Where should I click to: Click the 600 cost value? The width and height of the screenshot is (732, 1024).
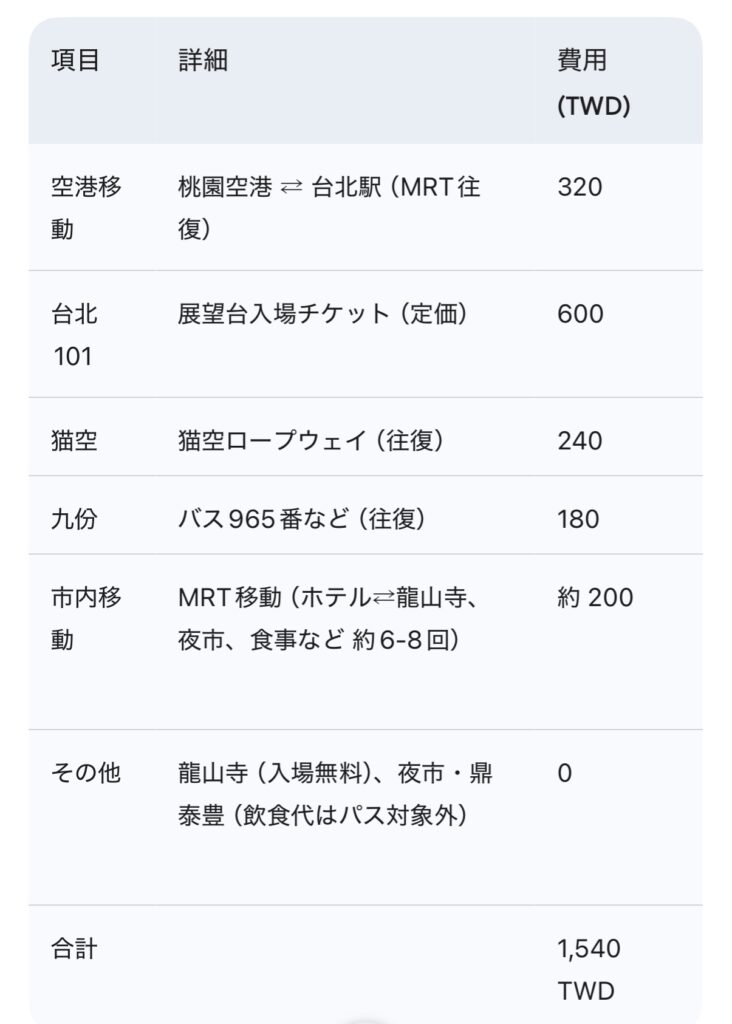pyautogui.click(x=580, y=314)
